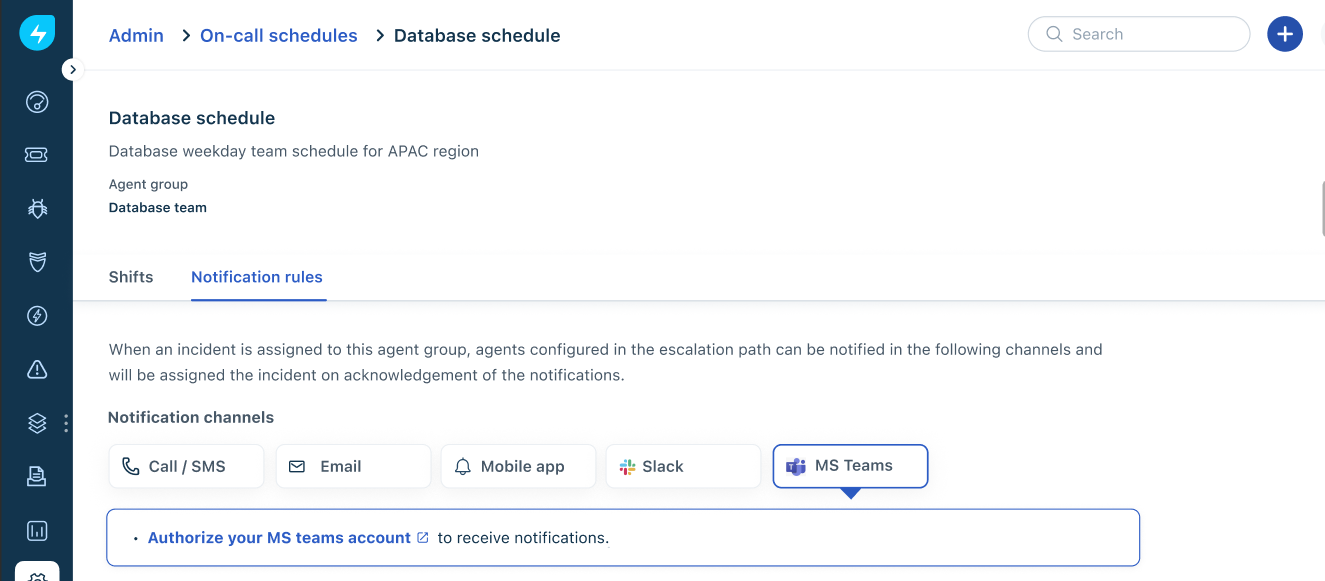The image size is (1325, 581).
Task: Expand the sidebar with the chevron arrow
Action: coord(72,70)
